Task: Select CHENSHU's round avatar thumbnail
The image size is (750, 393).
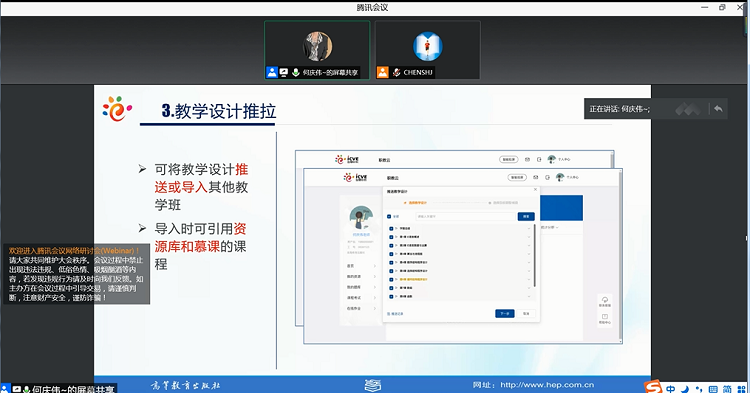Action: pos(428,46)
